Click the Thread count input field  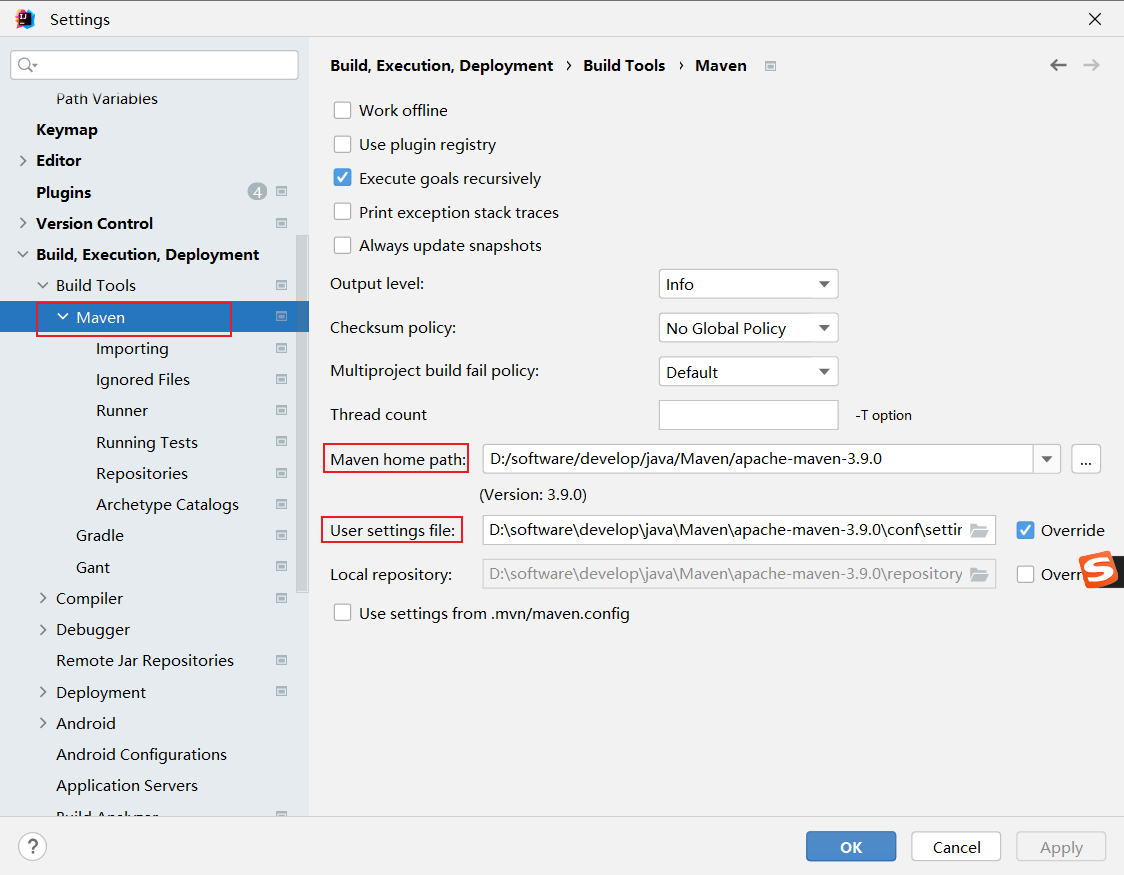coord(748,415)
